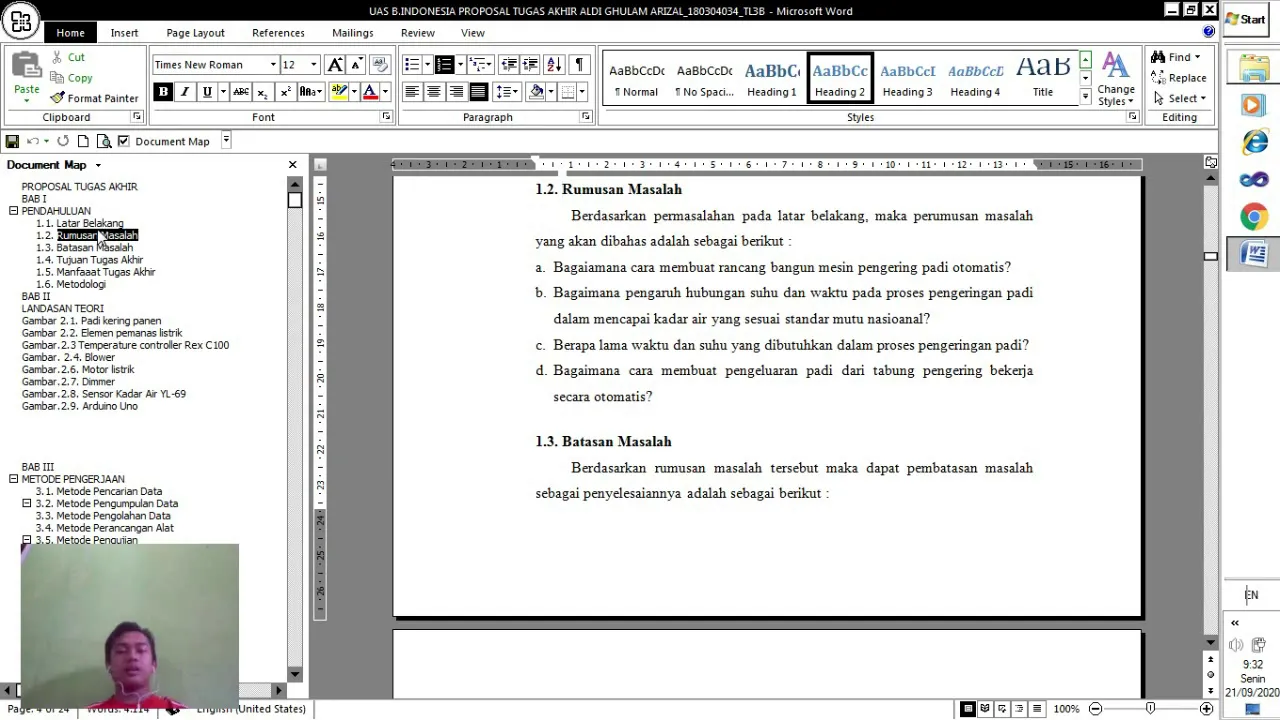Click the Shrink Font icon

pos(356,65)
